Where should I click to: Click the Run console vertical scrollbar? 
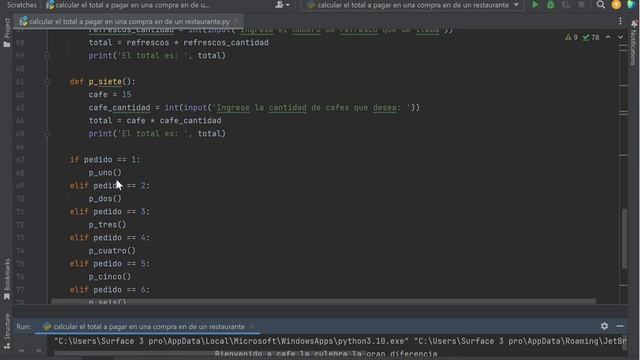[623, 343]
